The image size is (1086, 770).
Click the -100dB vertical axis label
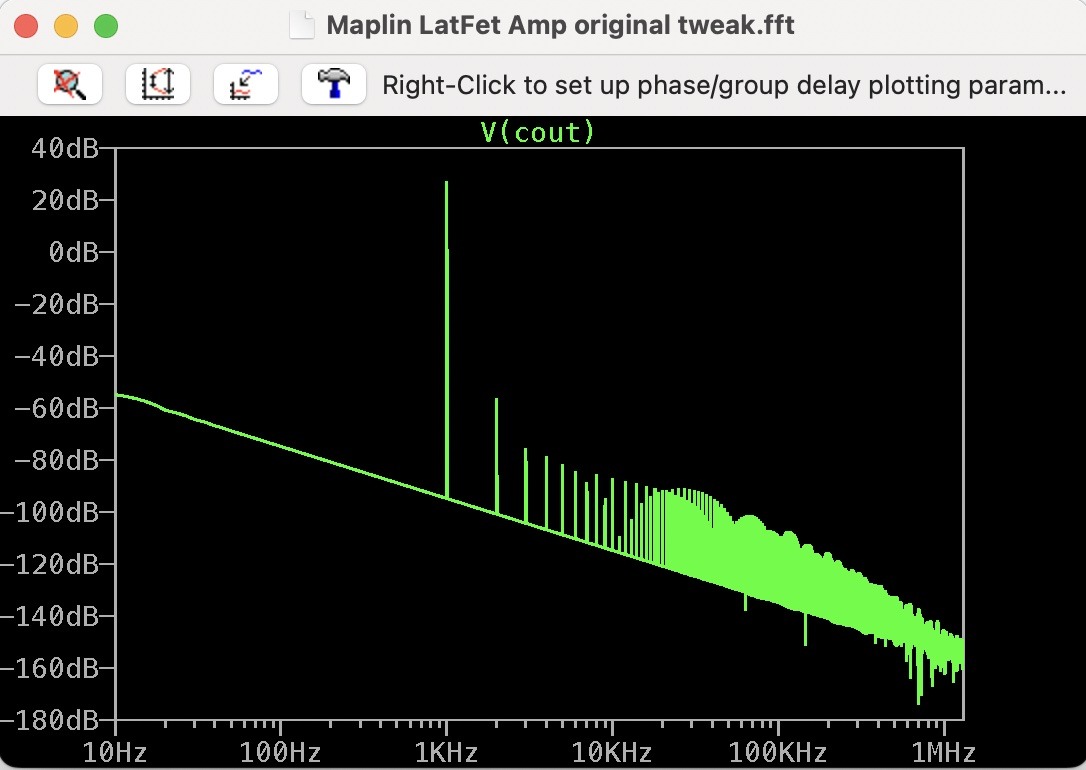pos(50,512)
